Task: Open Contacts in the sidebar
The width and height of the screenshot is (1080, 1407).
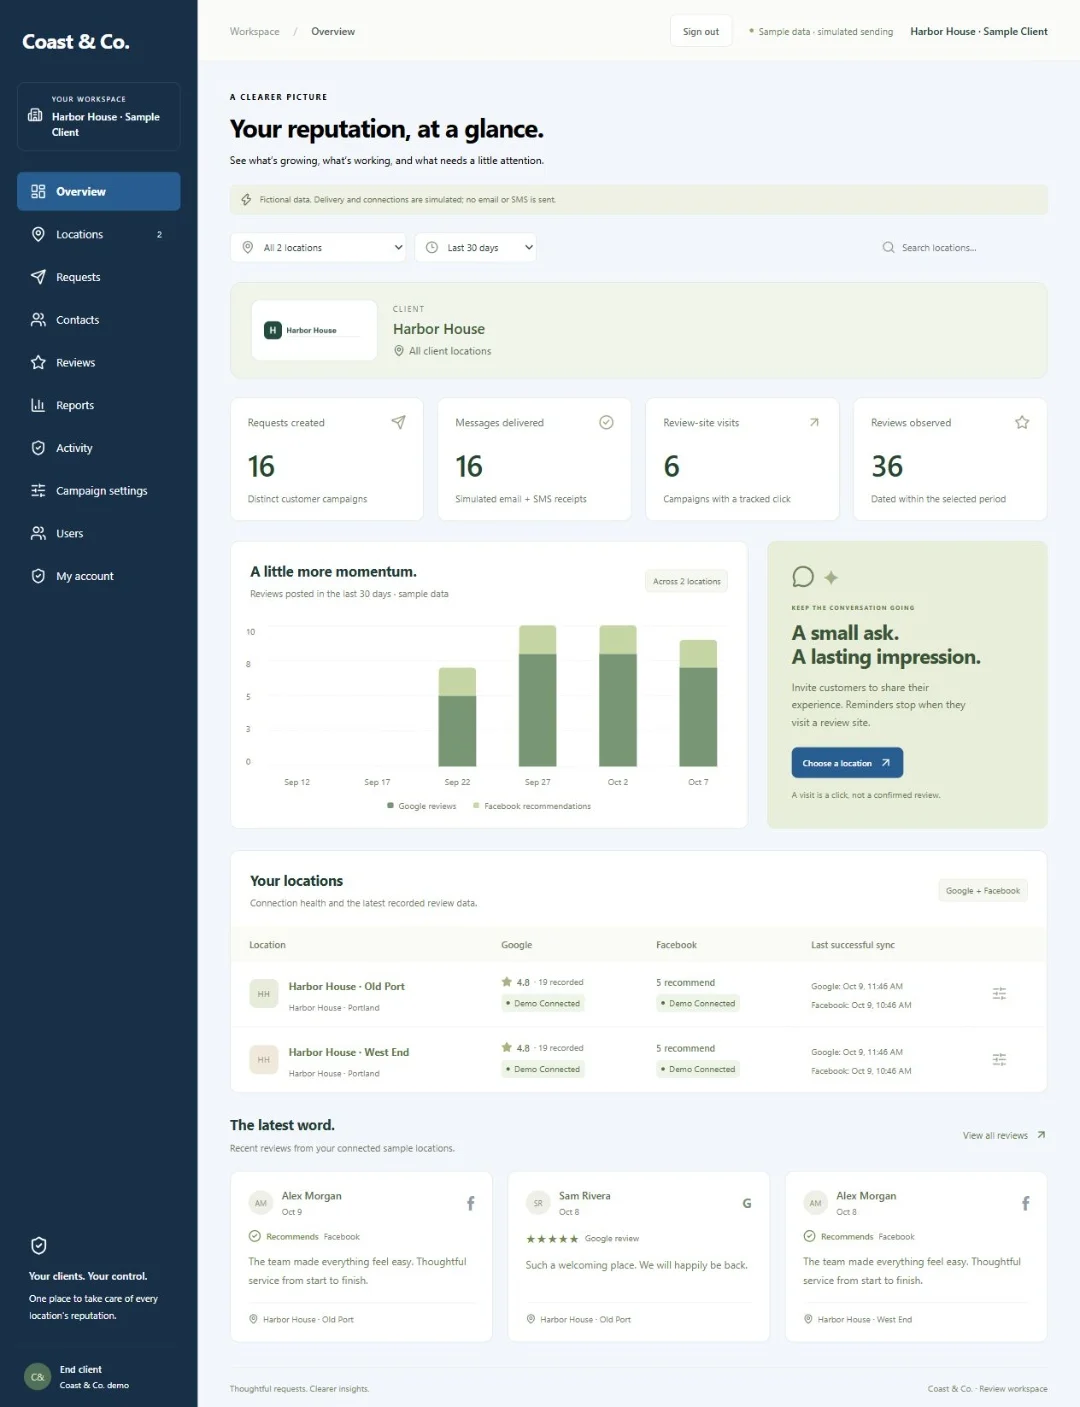Action: [98, 320]
